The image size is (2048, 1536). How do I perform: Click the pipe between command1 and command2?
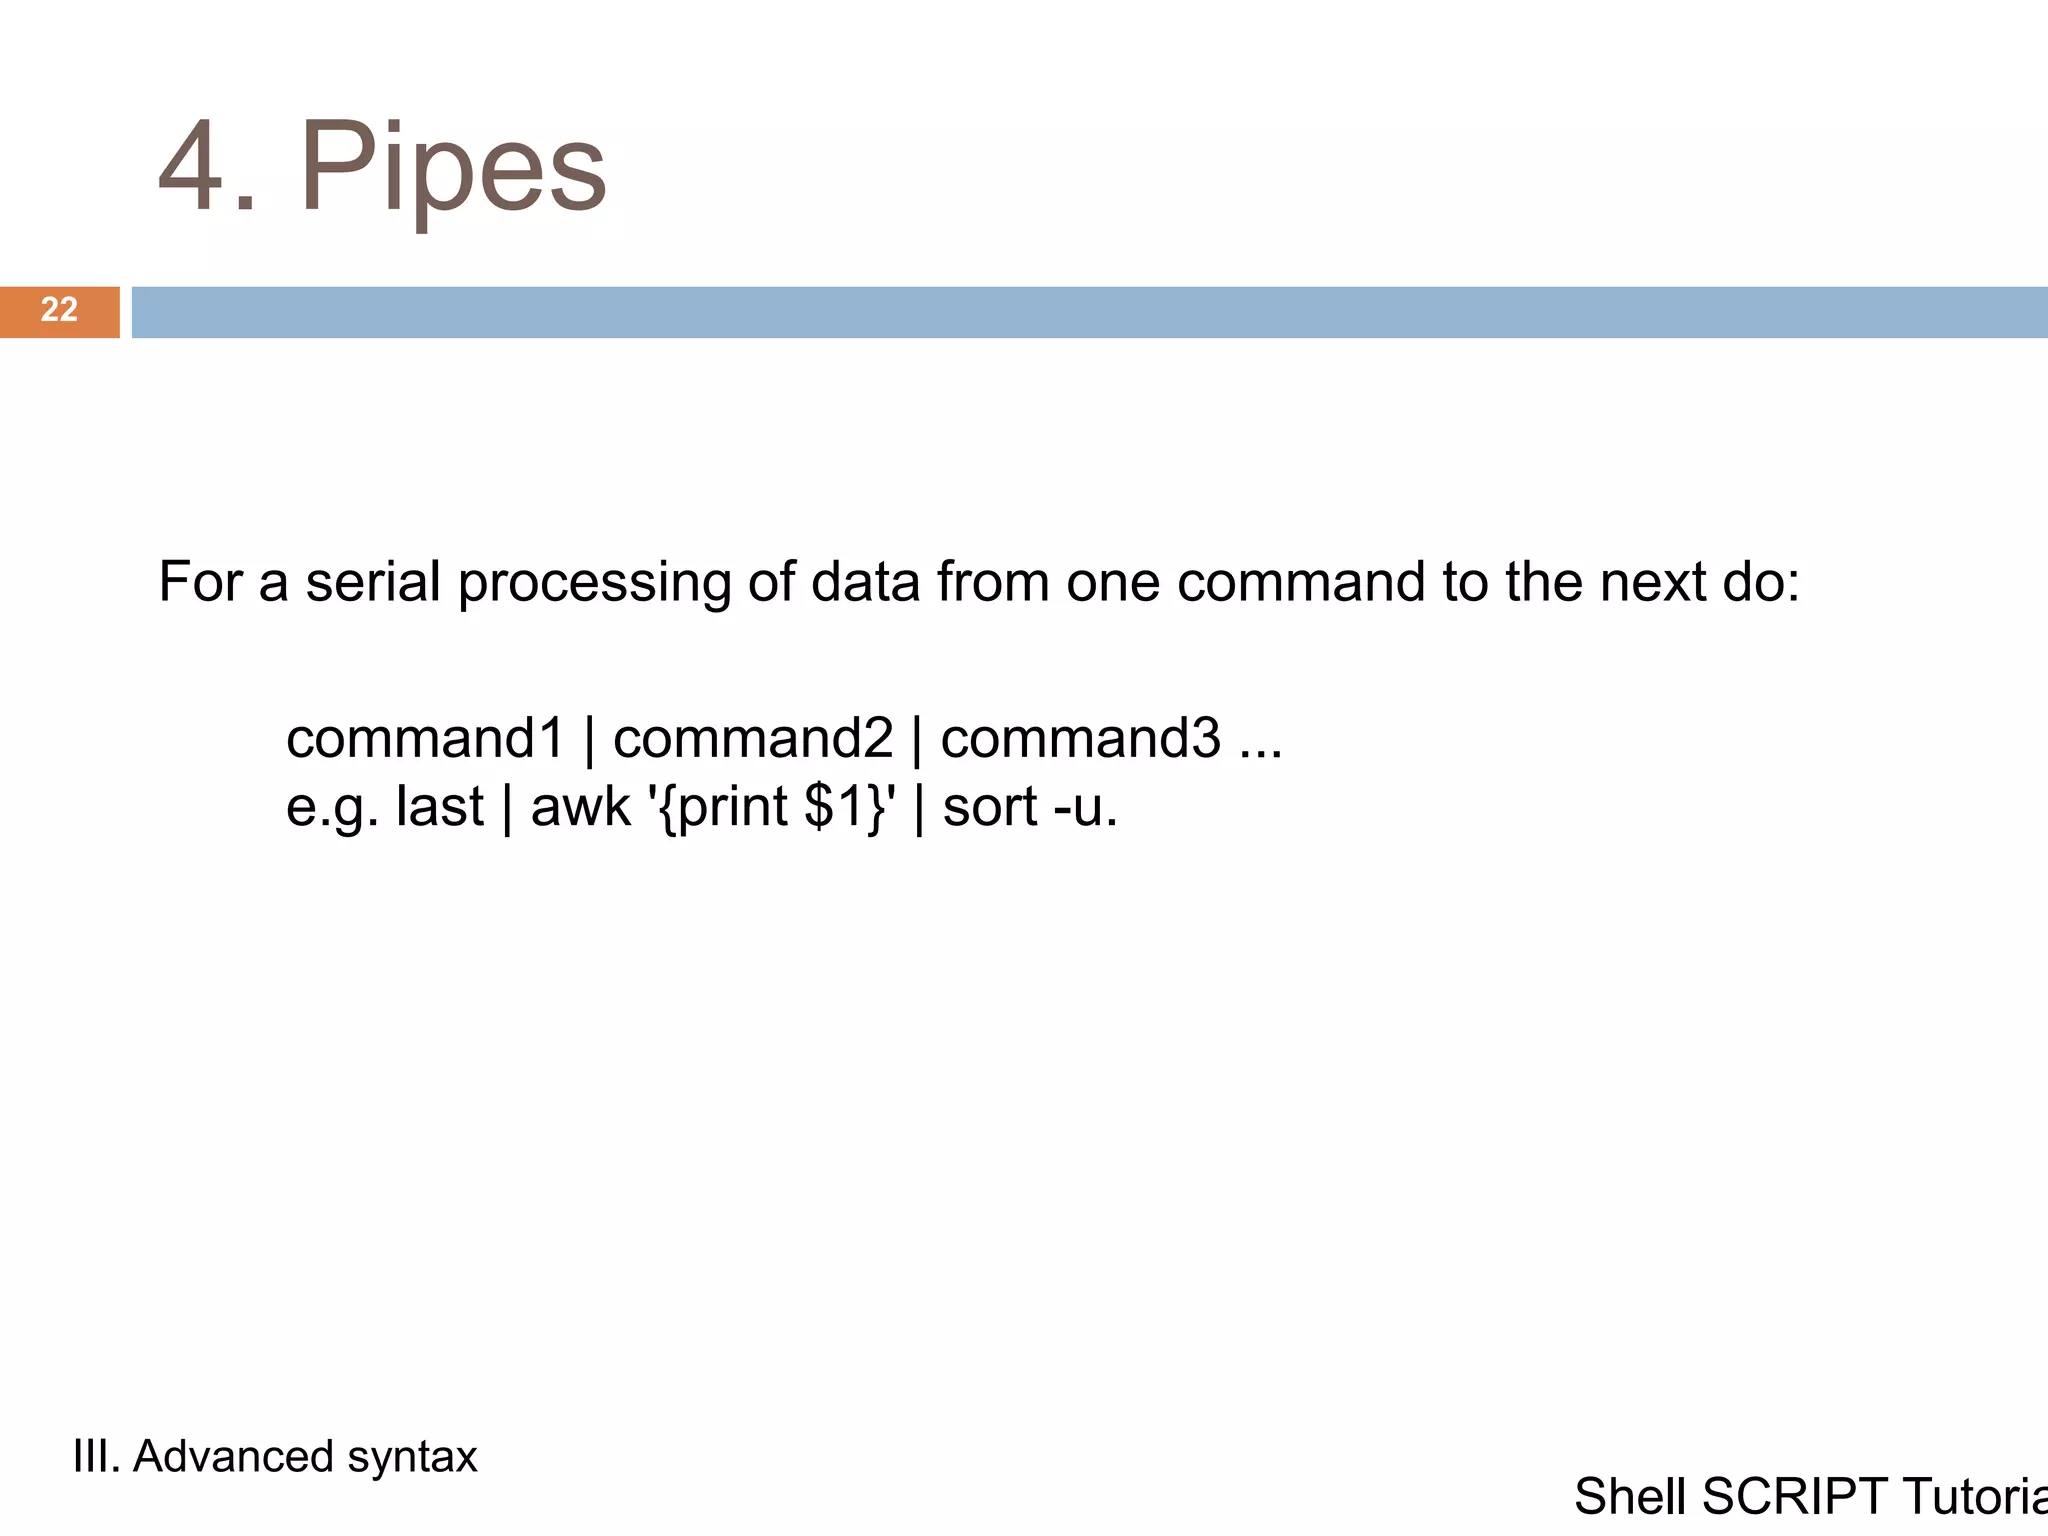(x=590, y=740)
